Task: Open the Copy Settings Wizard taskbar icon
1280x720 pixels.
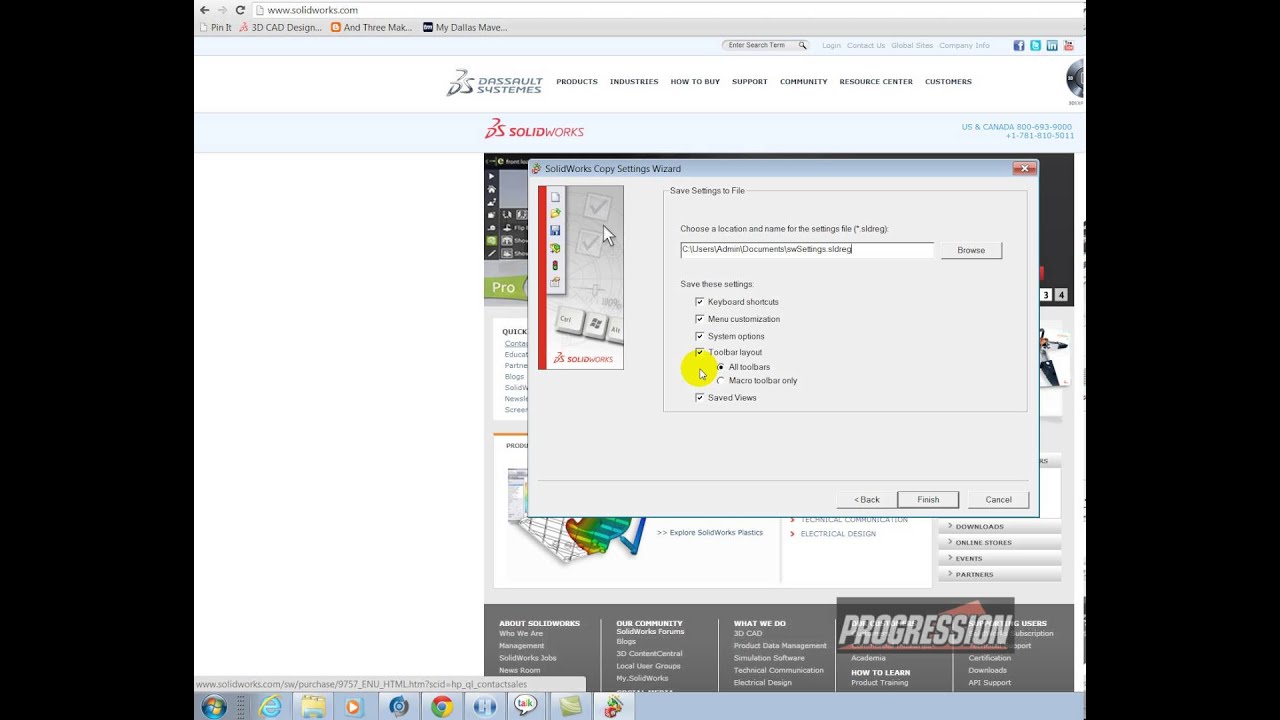Action: [x=613, y=706]
